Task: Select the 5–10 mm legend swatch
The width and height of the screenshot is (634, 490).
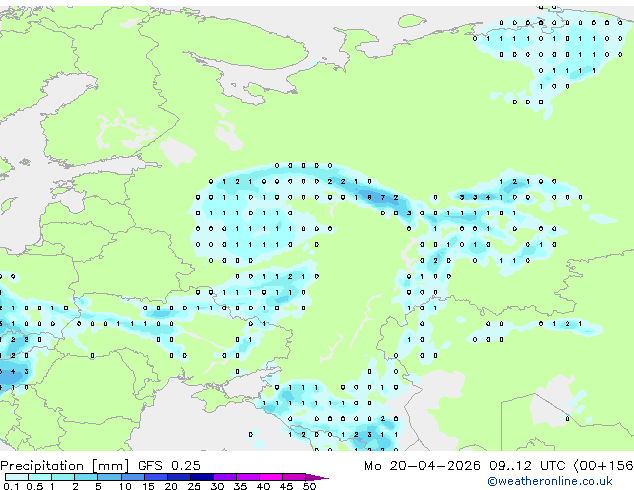Action: pos(109,477)
